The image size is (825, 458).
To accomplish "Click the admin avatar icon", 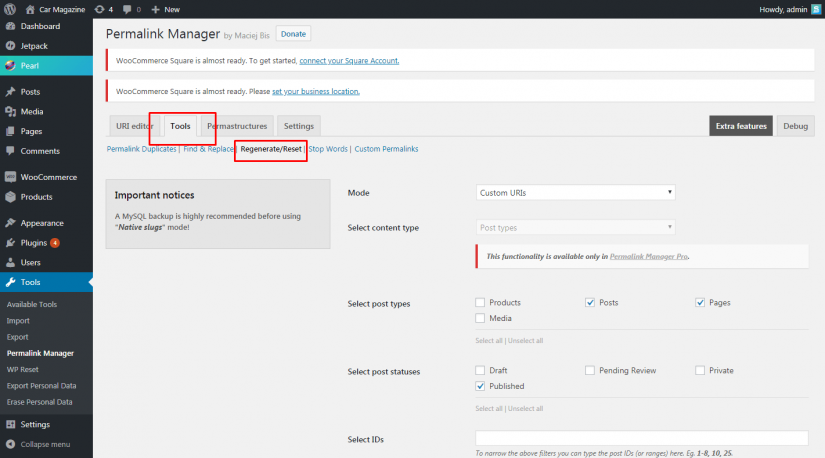I will (x=816, y=9).
